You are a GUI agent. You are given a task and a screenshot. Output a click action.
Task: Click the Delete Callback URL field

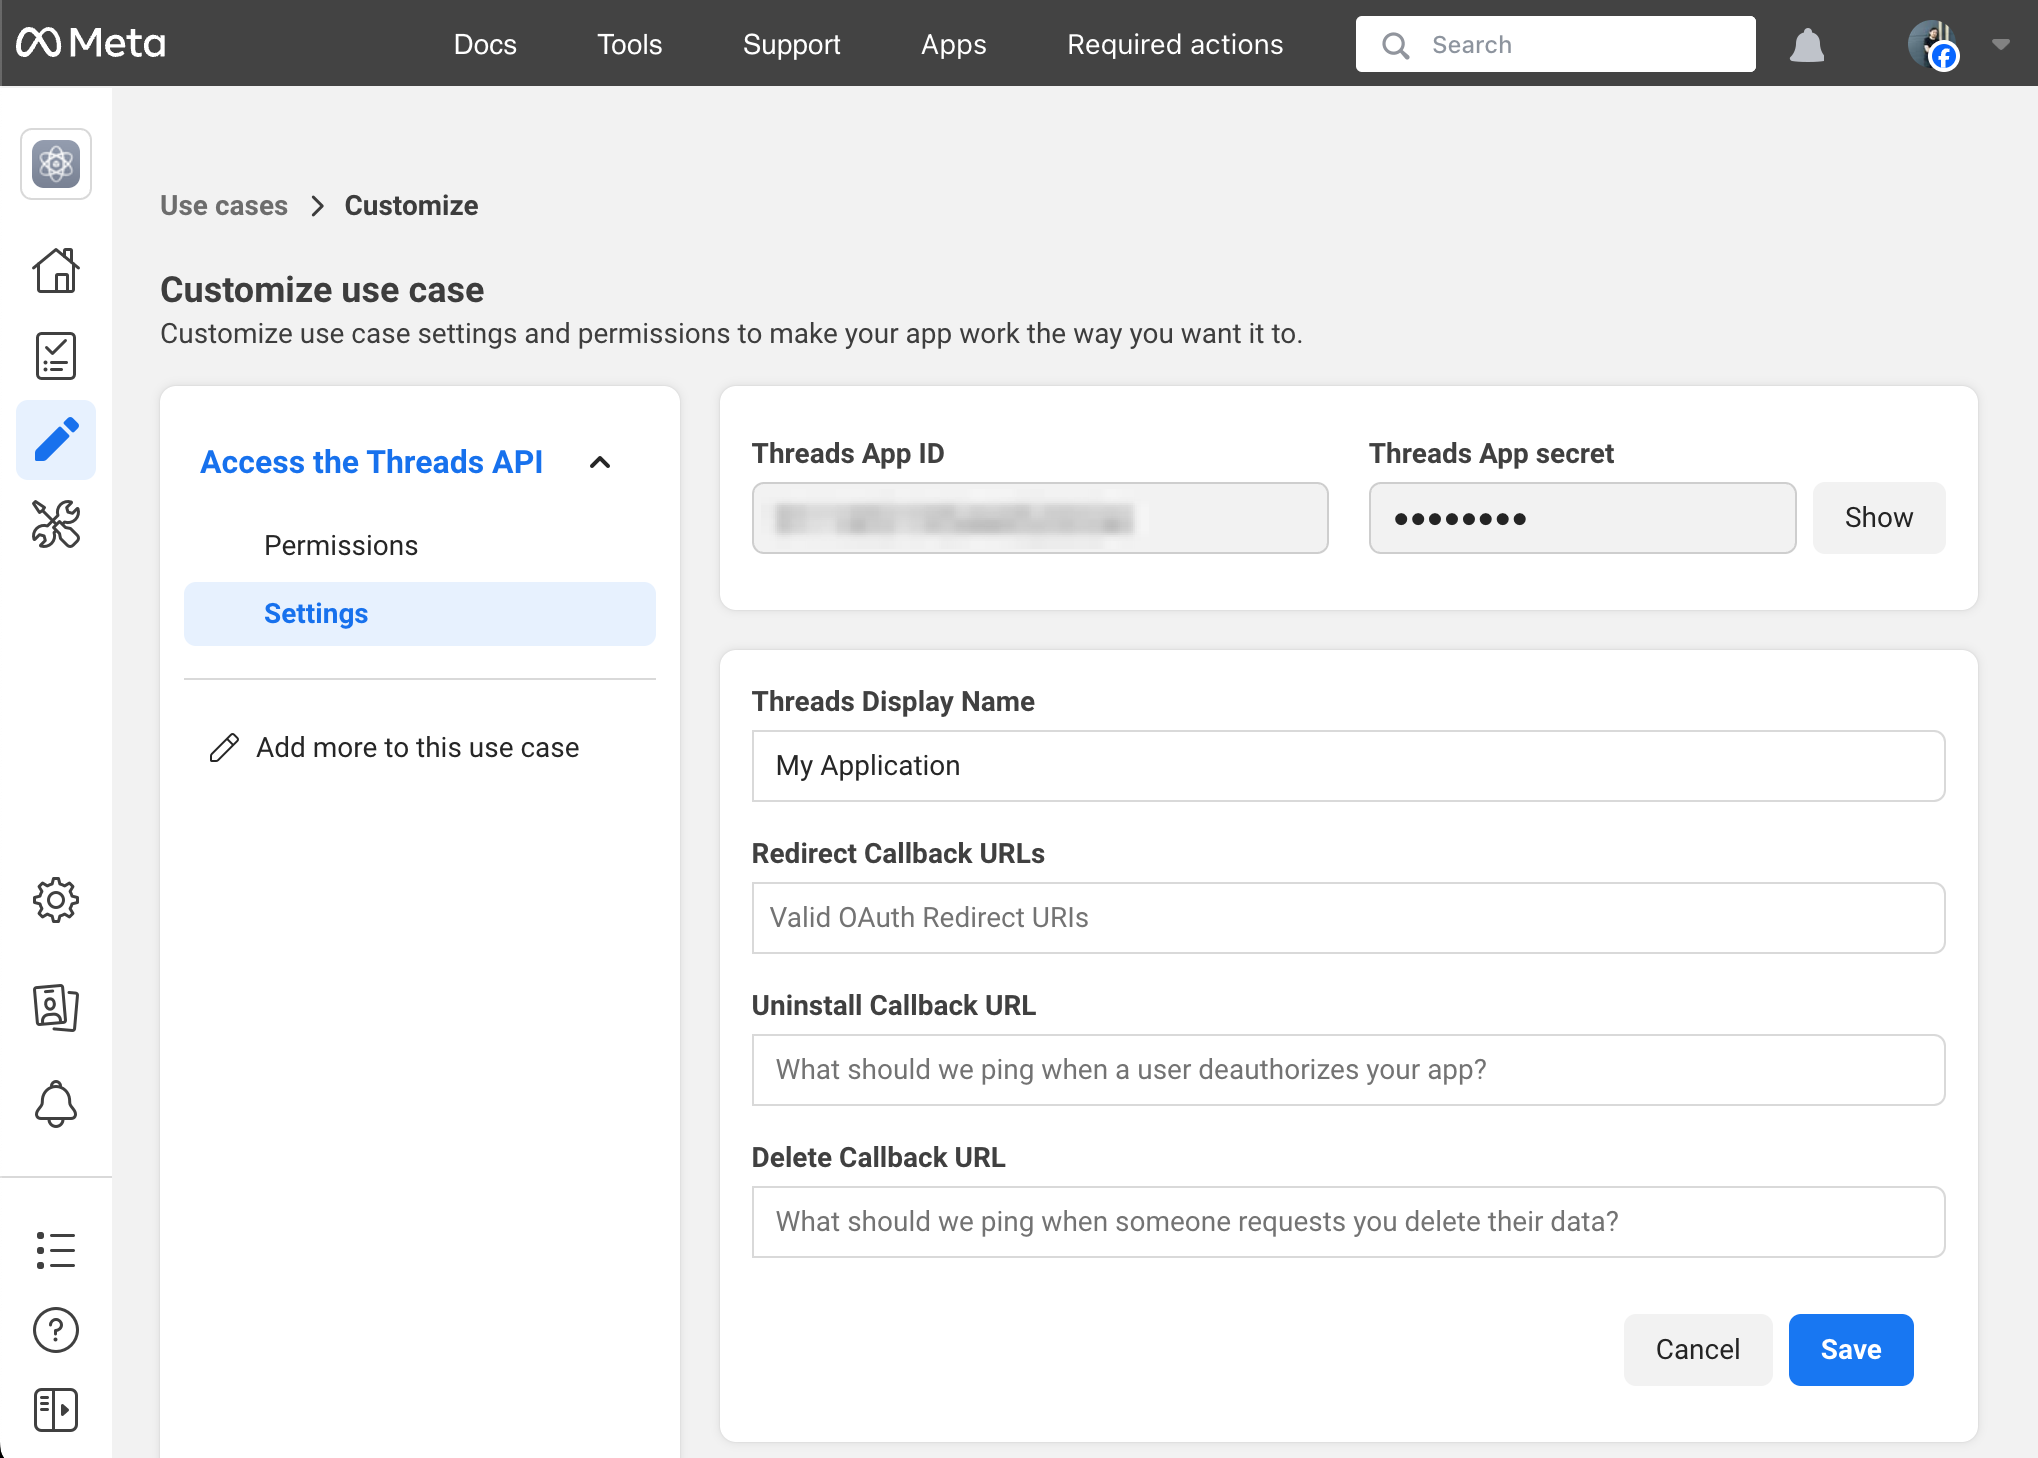[1349, 1222]
